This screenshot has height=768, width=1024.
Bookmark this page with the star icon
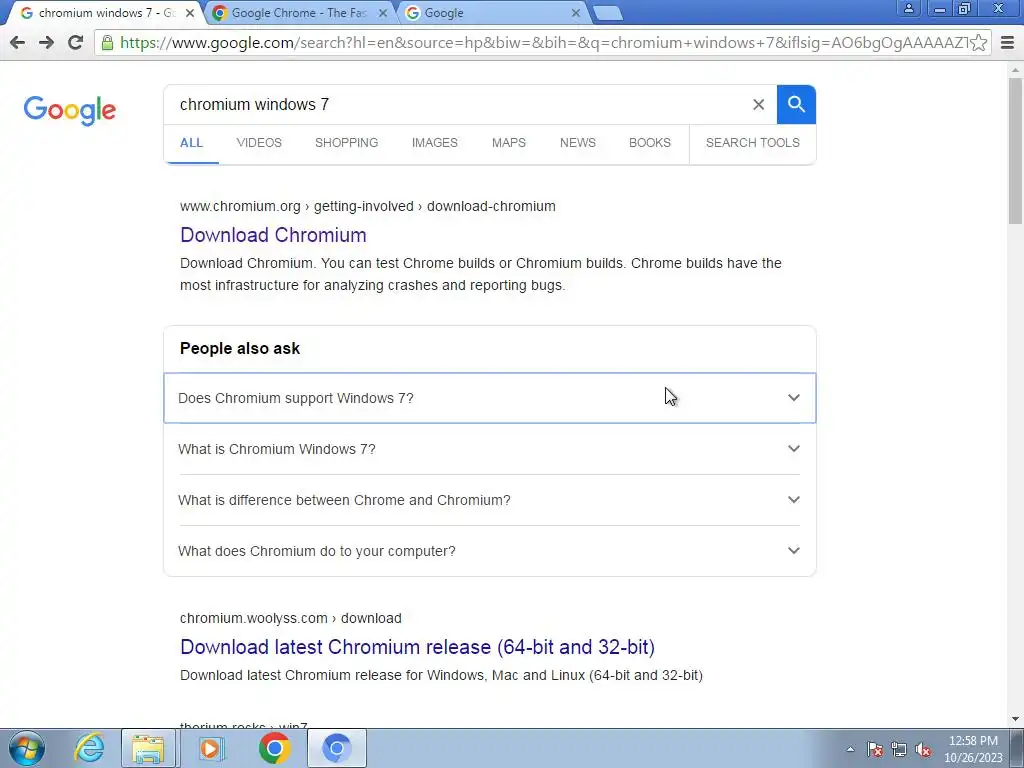coord(978,42)
